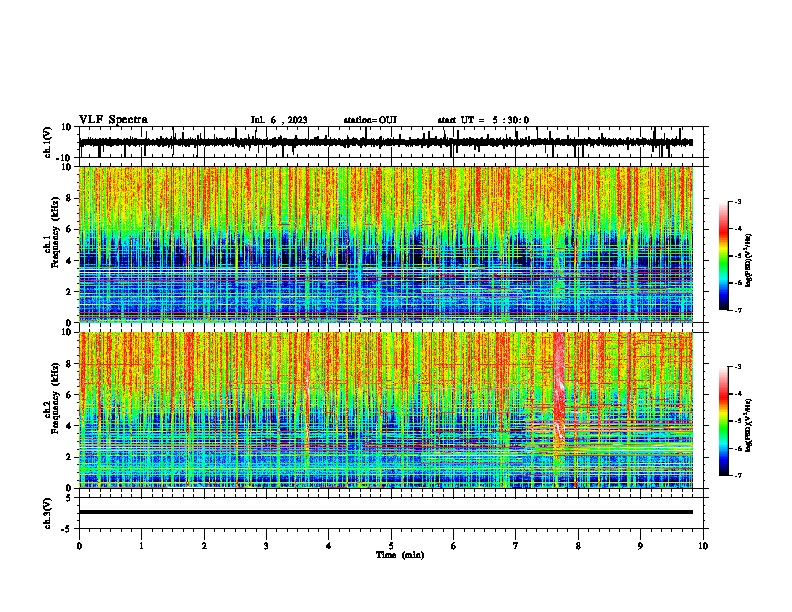Viewport: 792px width, 612px height.
Task: Click the "-7" tick on ch.2 colorbar
Action: pyautogui.click(x=738, y=475)
